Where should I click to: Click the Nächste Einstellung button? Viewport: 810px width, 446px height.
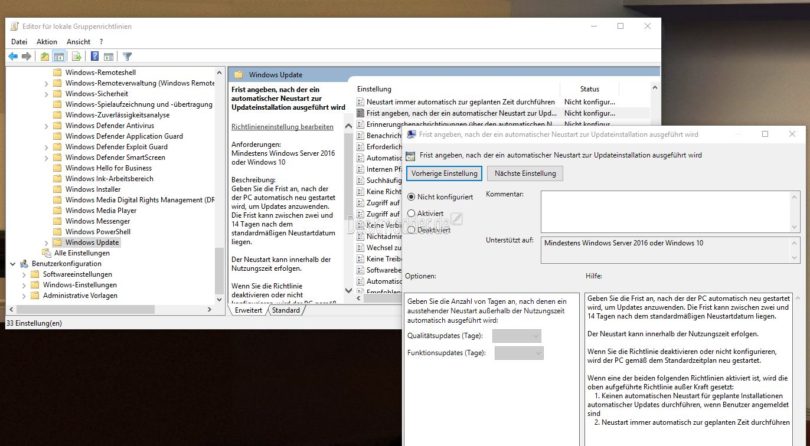(523, 173)
